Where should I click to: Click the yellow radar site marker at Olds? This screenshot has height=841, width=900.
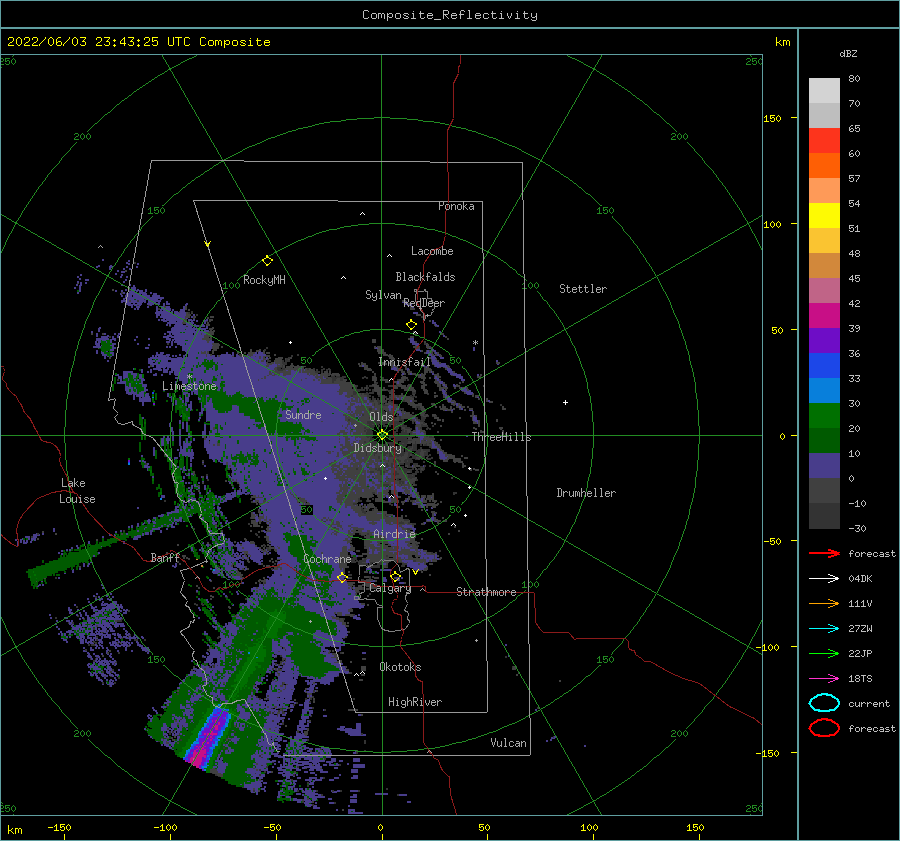click(382, 435)
